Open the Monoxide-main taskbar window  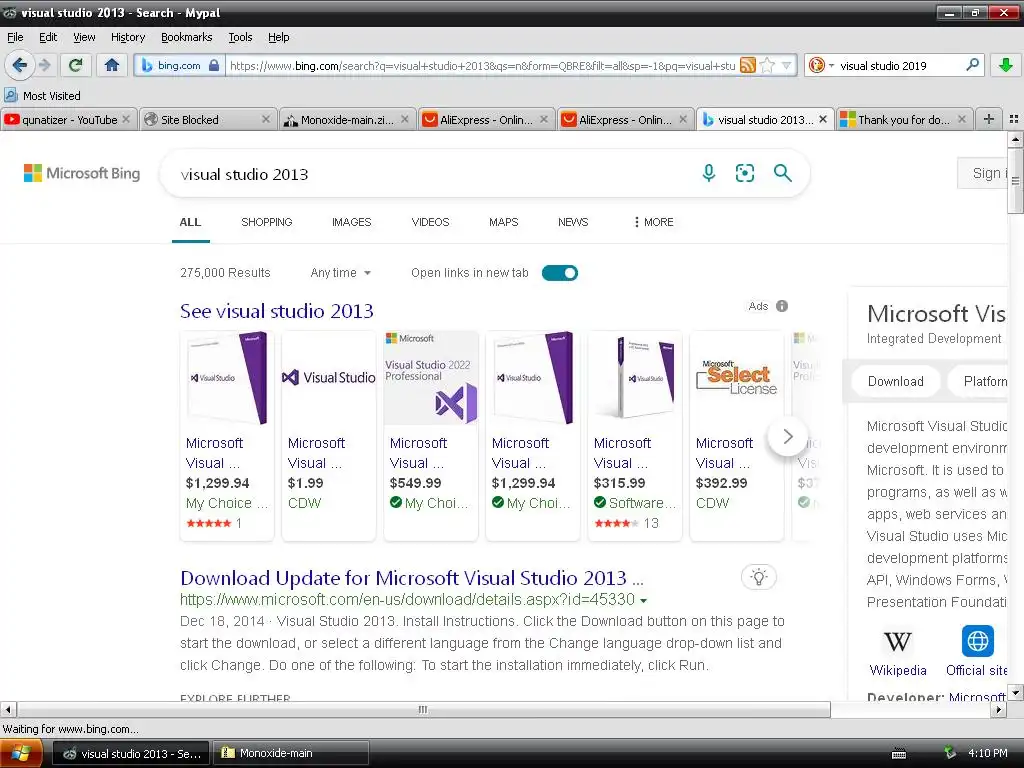(x=291, y=753)
